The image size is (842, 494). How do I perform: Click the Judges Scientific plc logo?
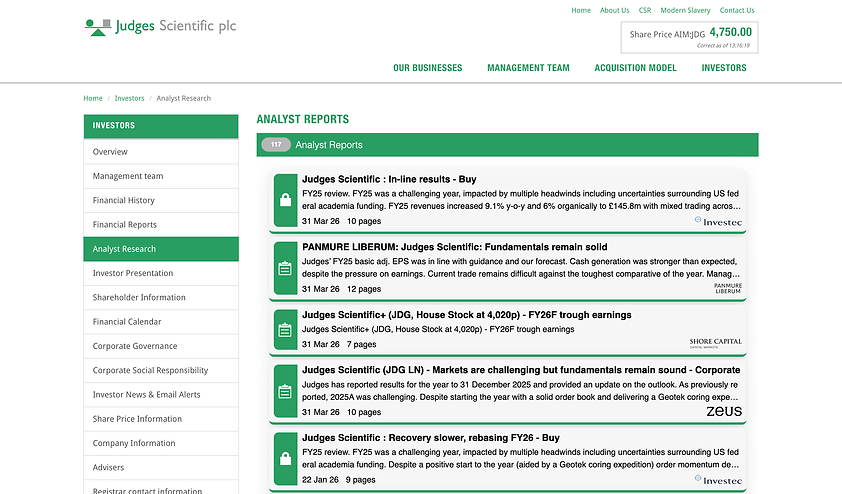[161, 26]
